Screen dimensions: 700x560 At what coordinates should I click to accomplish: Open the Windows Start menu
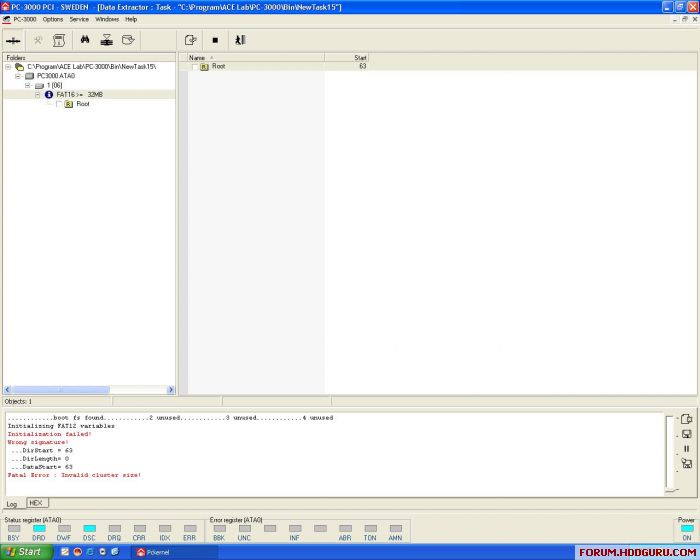click(26, 552)
